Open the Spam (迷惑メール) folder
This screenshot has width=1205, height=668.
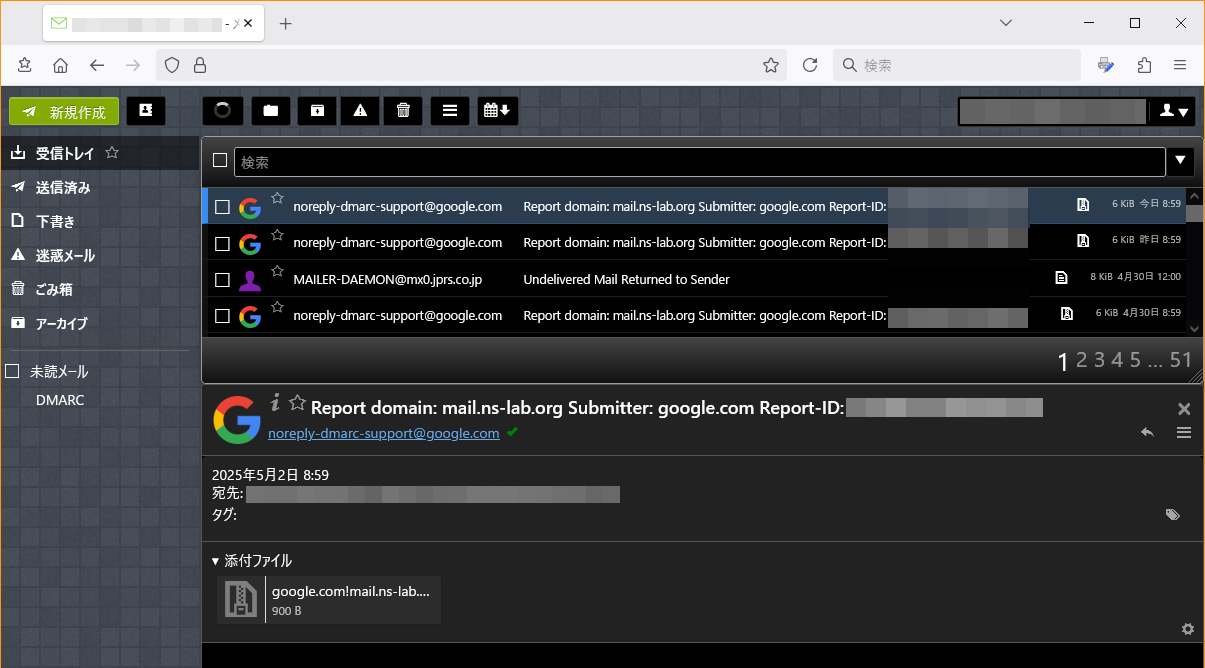pyautogui.click(x=65, y=255)
